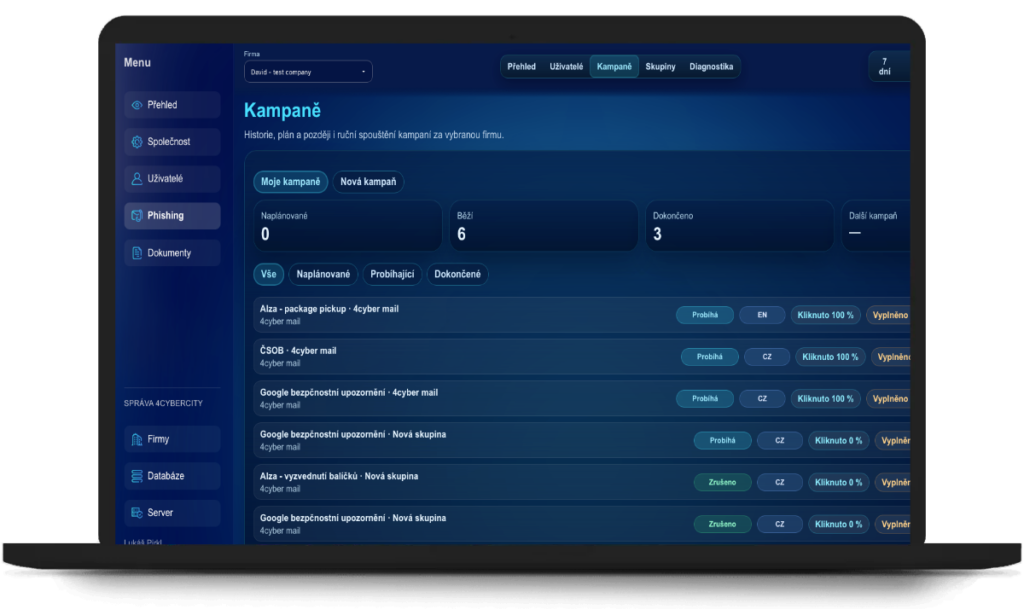Click the server icon beside Server

click(136, 512)
